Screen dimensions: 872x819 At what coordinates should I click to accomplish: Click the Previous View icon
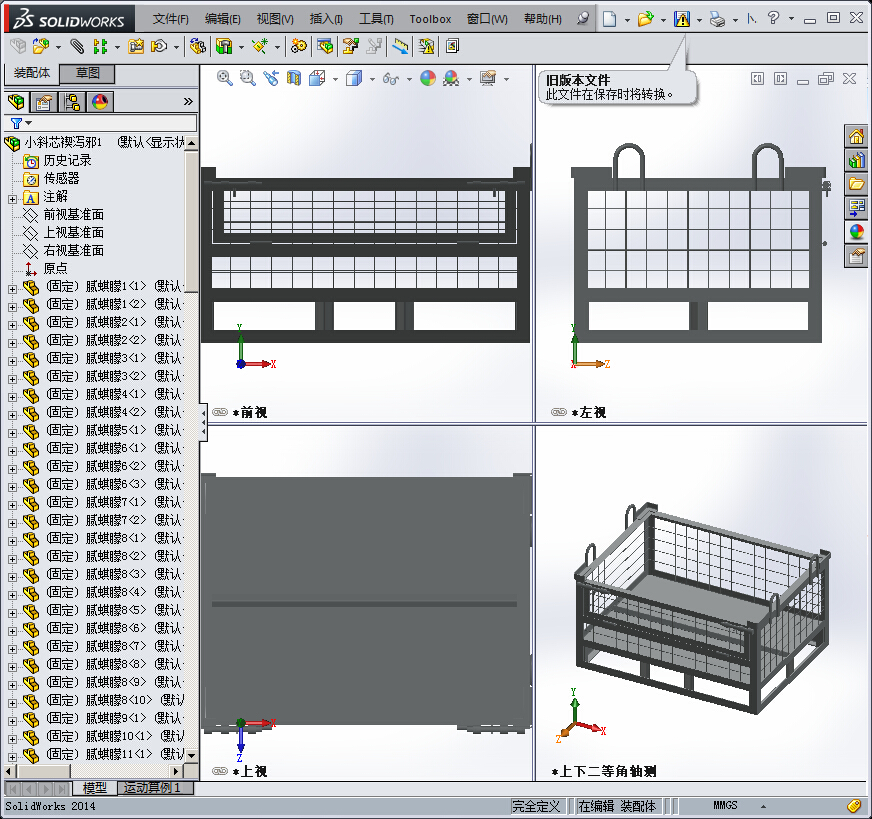click(x=271, y=78)
